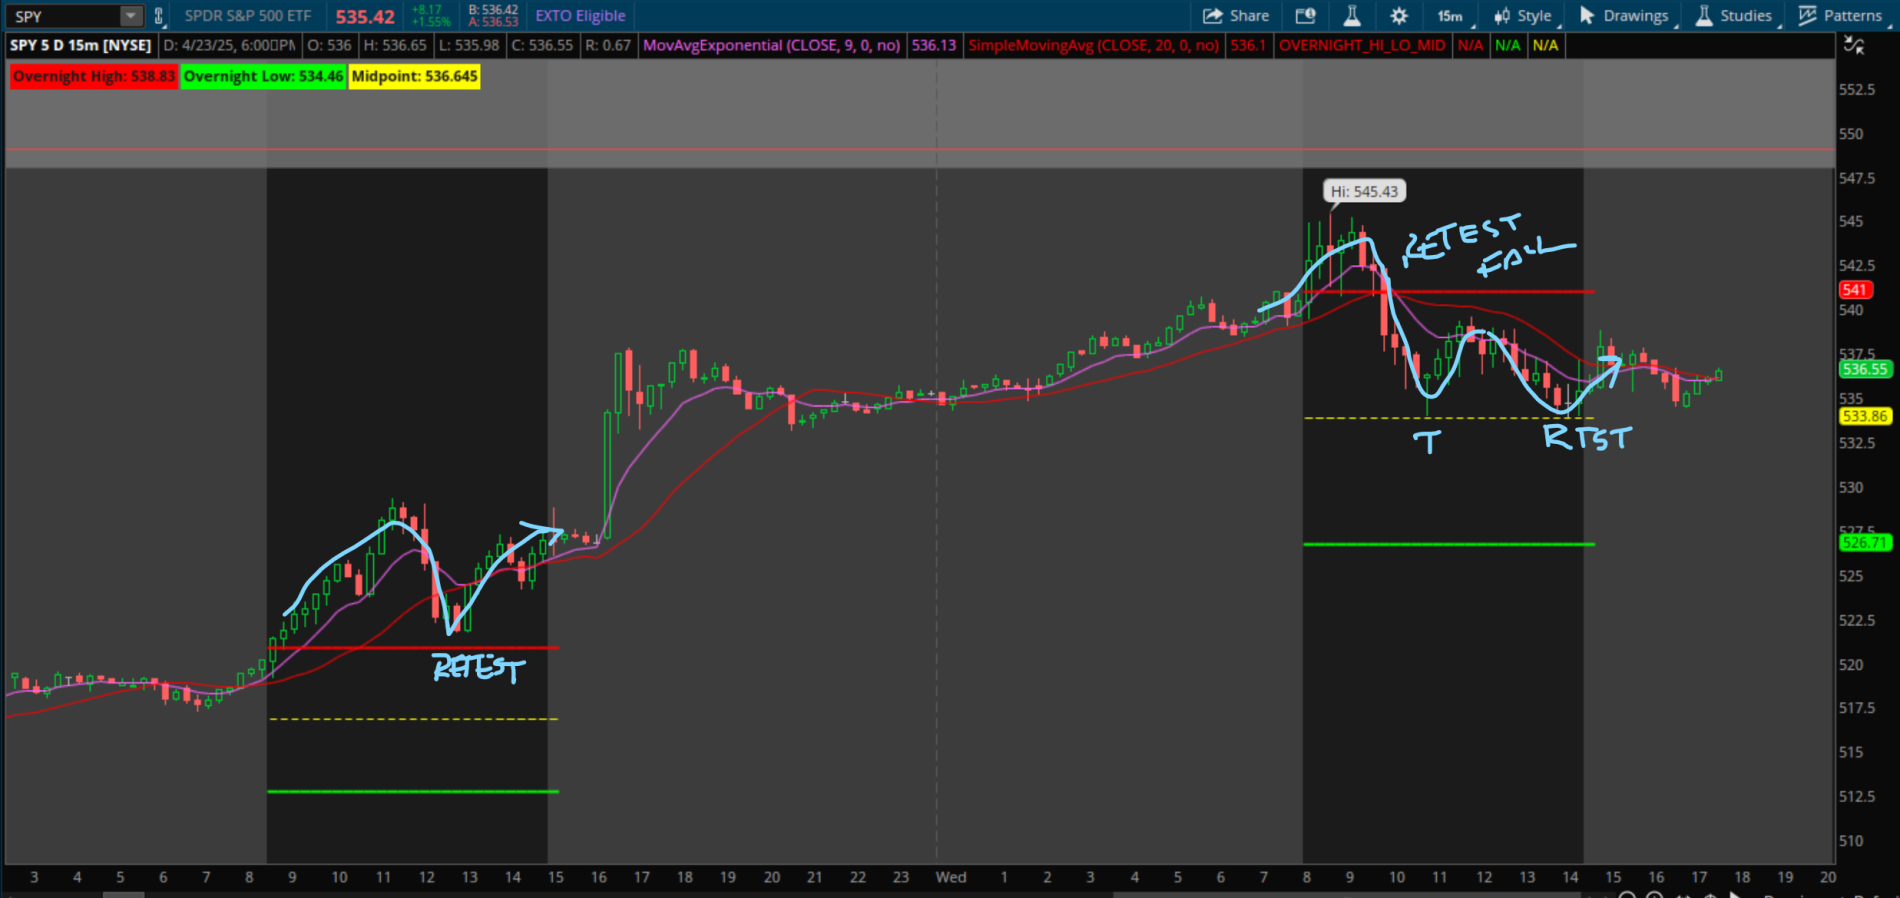
Task: Click the flask icon beside the gear
Action: [x=1352, y=16]
